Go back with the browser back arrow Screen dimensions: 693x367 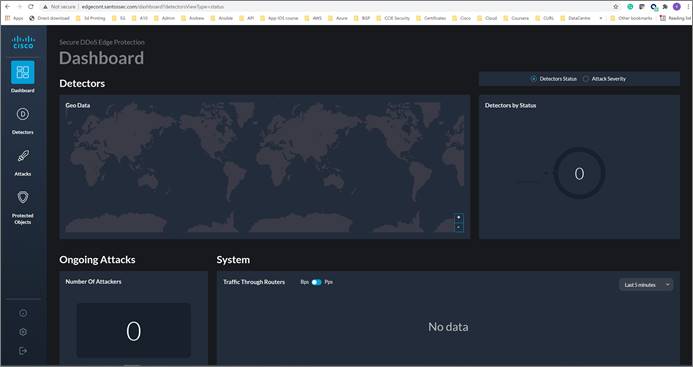[8, 7]
